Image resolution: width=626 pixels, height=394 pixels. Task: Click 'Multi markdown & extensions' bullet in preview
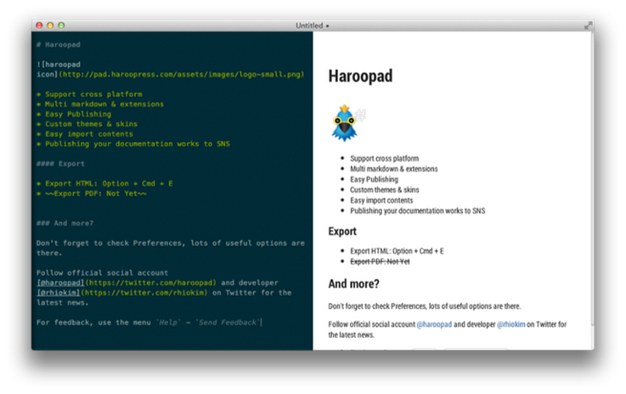click(394, 169)
